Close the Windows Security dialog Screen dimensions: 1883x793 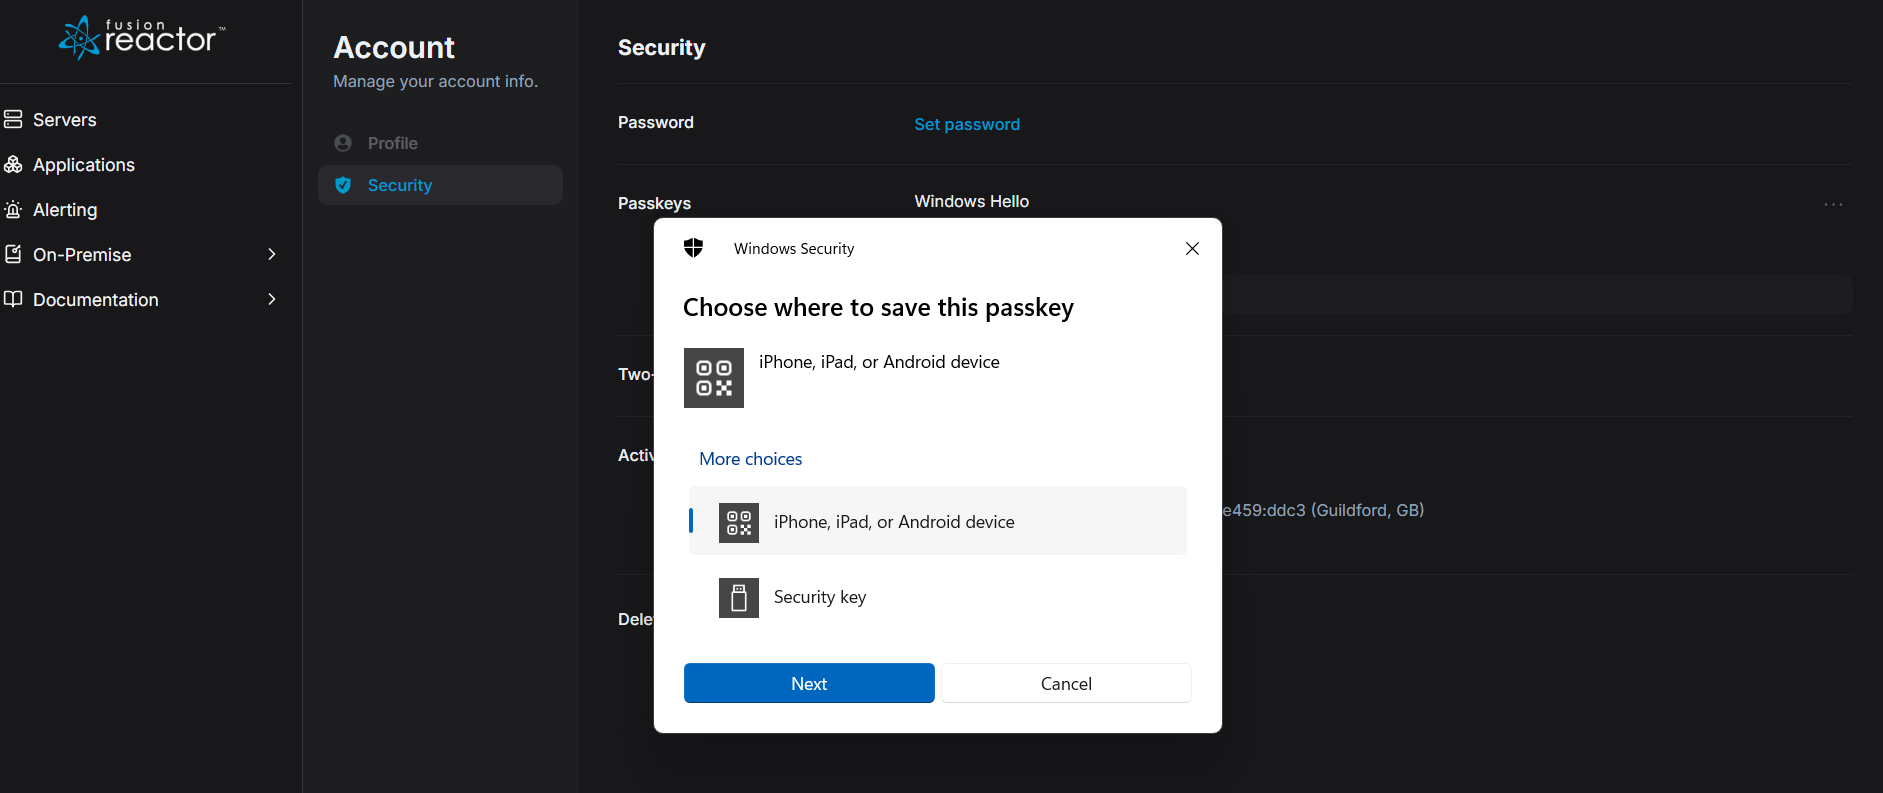tap(1192, 248)
